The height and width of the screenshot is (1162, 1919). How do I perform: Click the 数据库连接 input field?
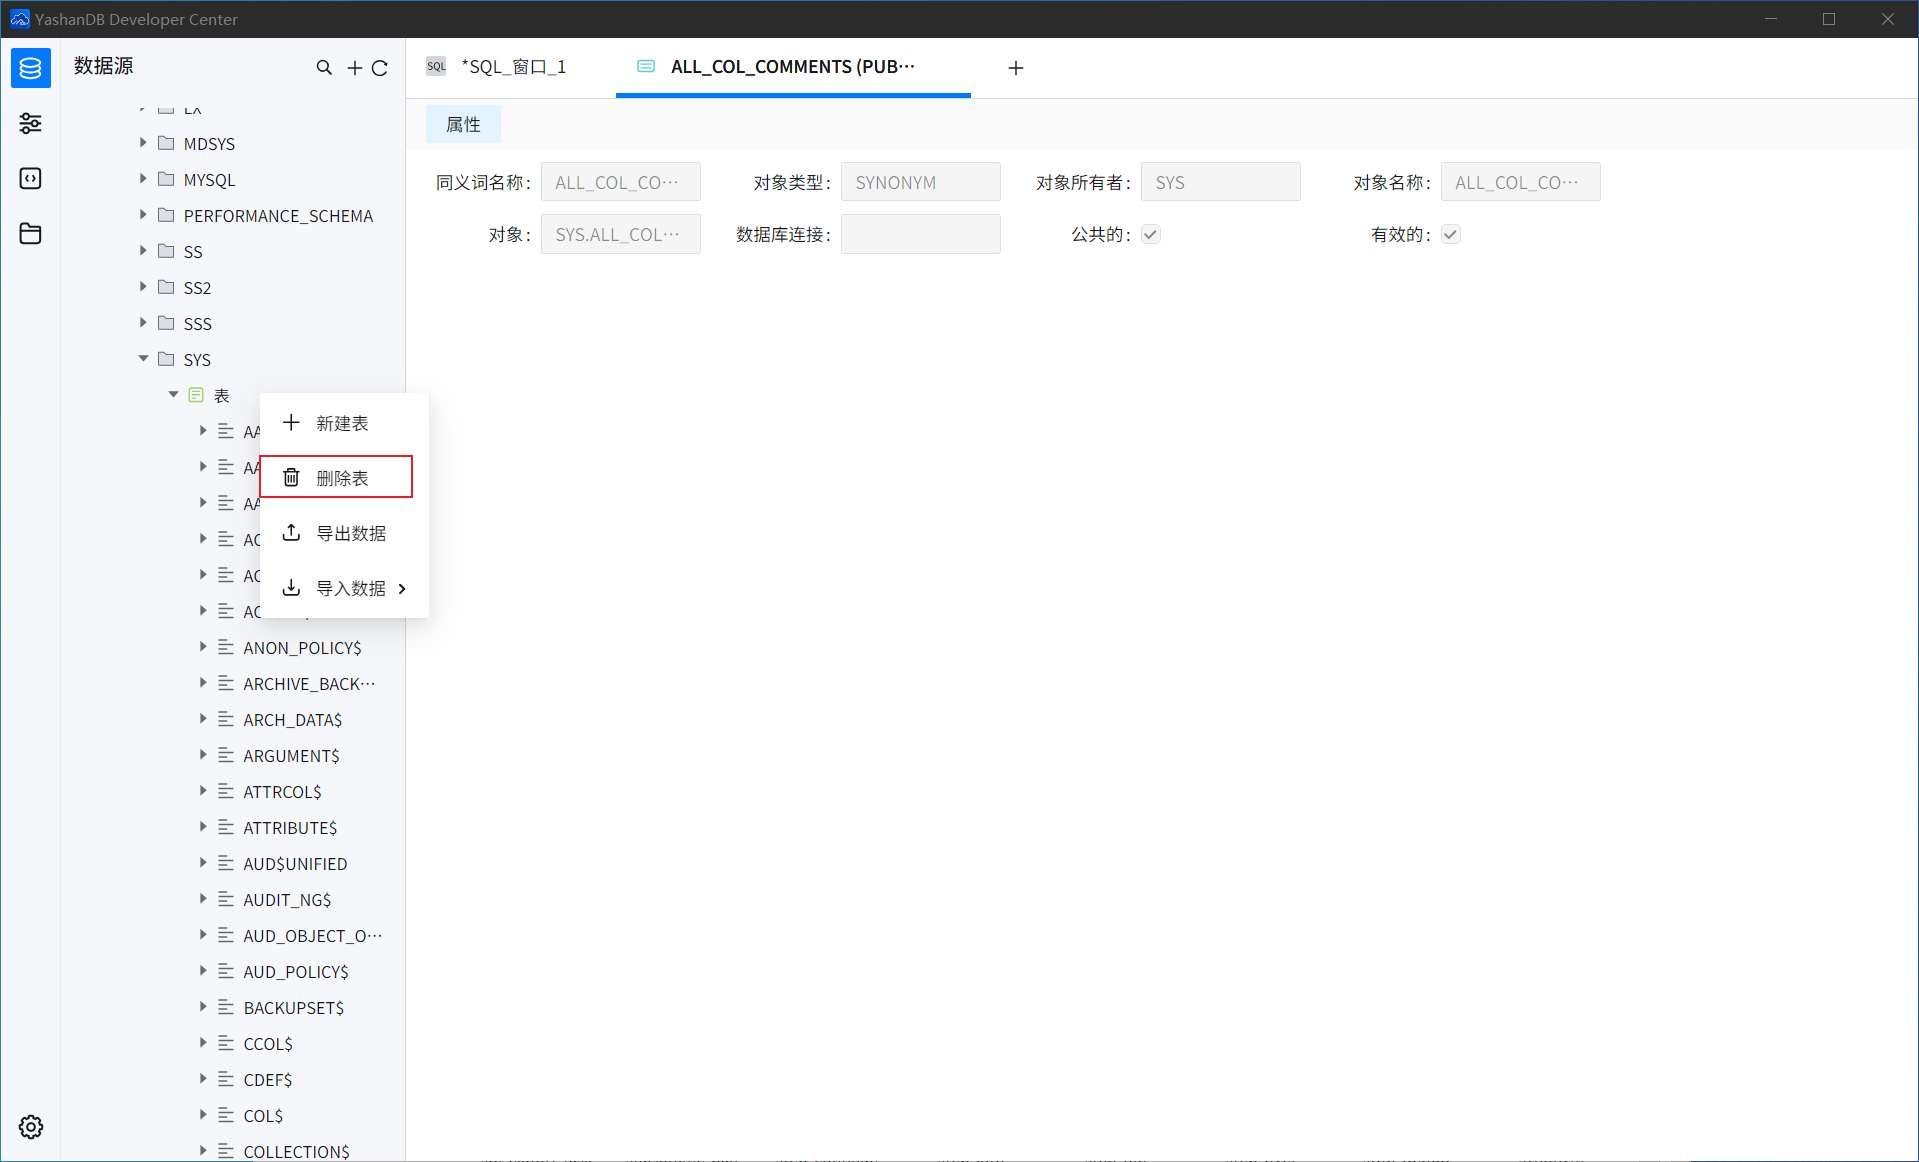tap(920, 234)
